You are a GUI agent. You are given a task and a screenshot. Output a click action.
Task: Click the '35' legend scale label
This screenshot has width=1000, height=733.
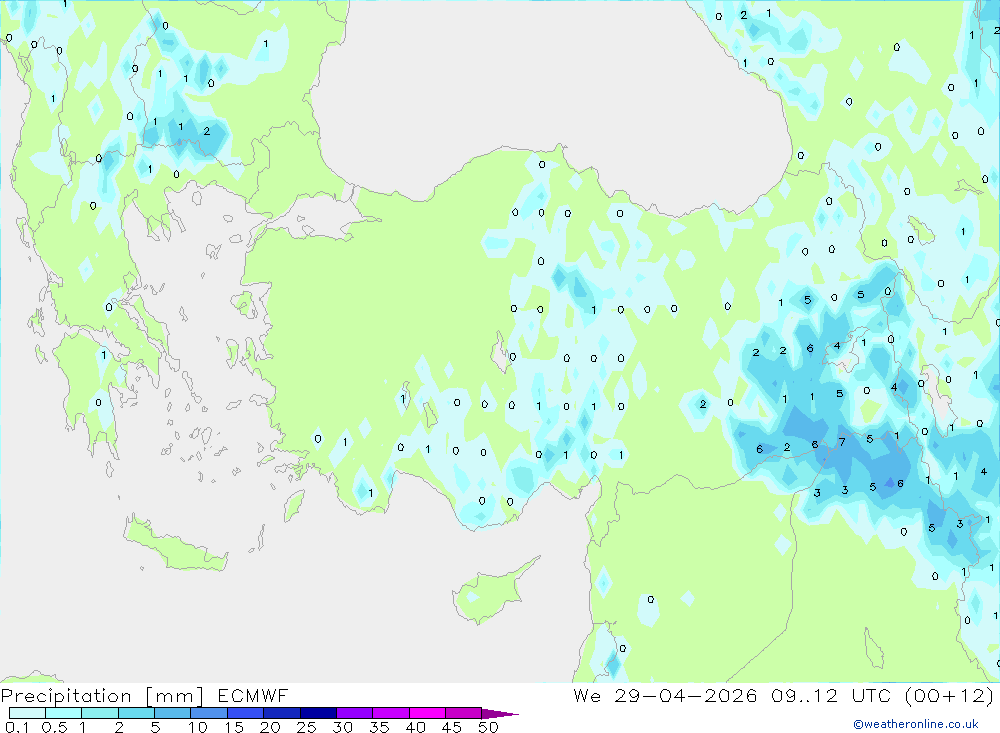379,727
